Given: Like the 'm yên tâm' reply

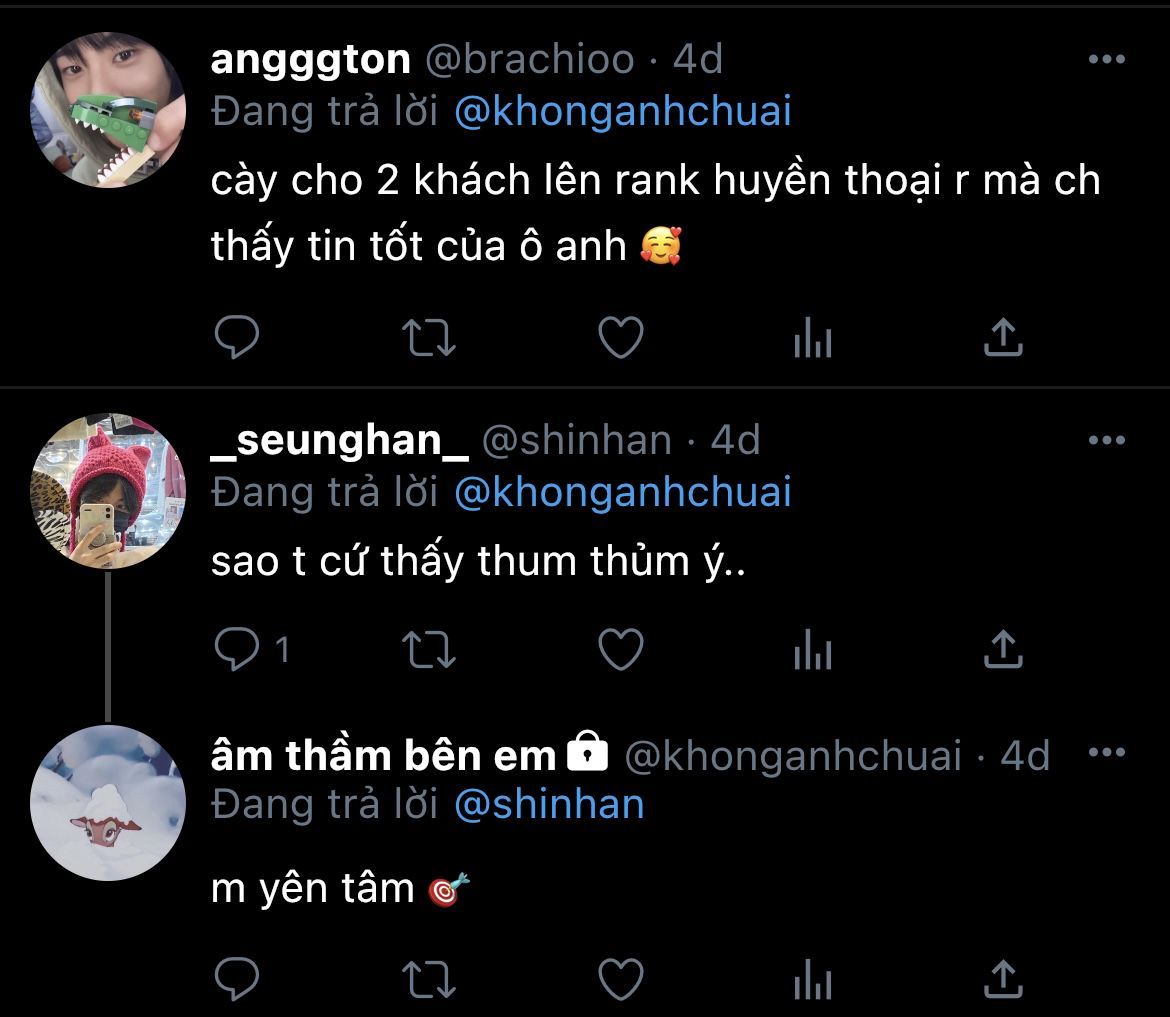Looking at the screenshot, I should pyautogui.click(x=621, y=979).
